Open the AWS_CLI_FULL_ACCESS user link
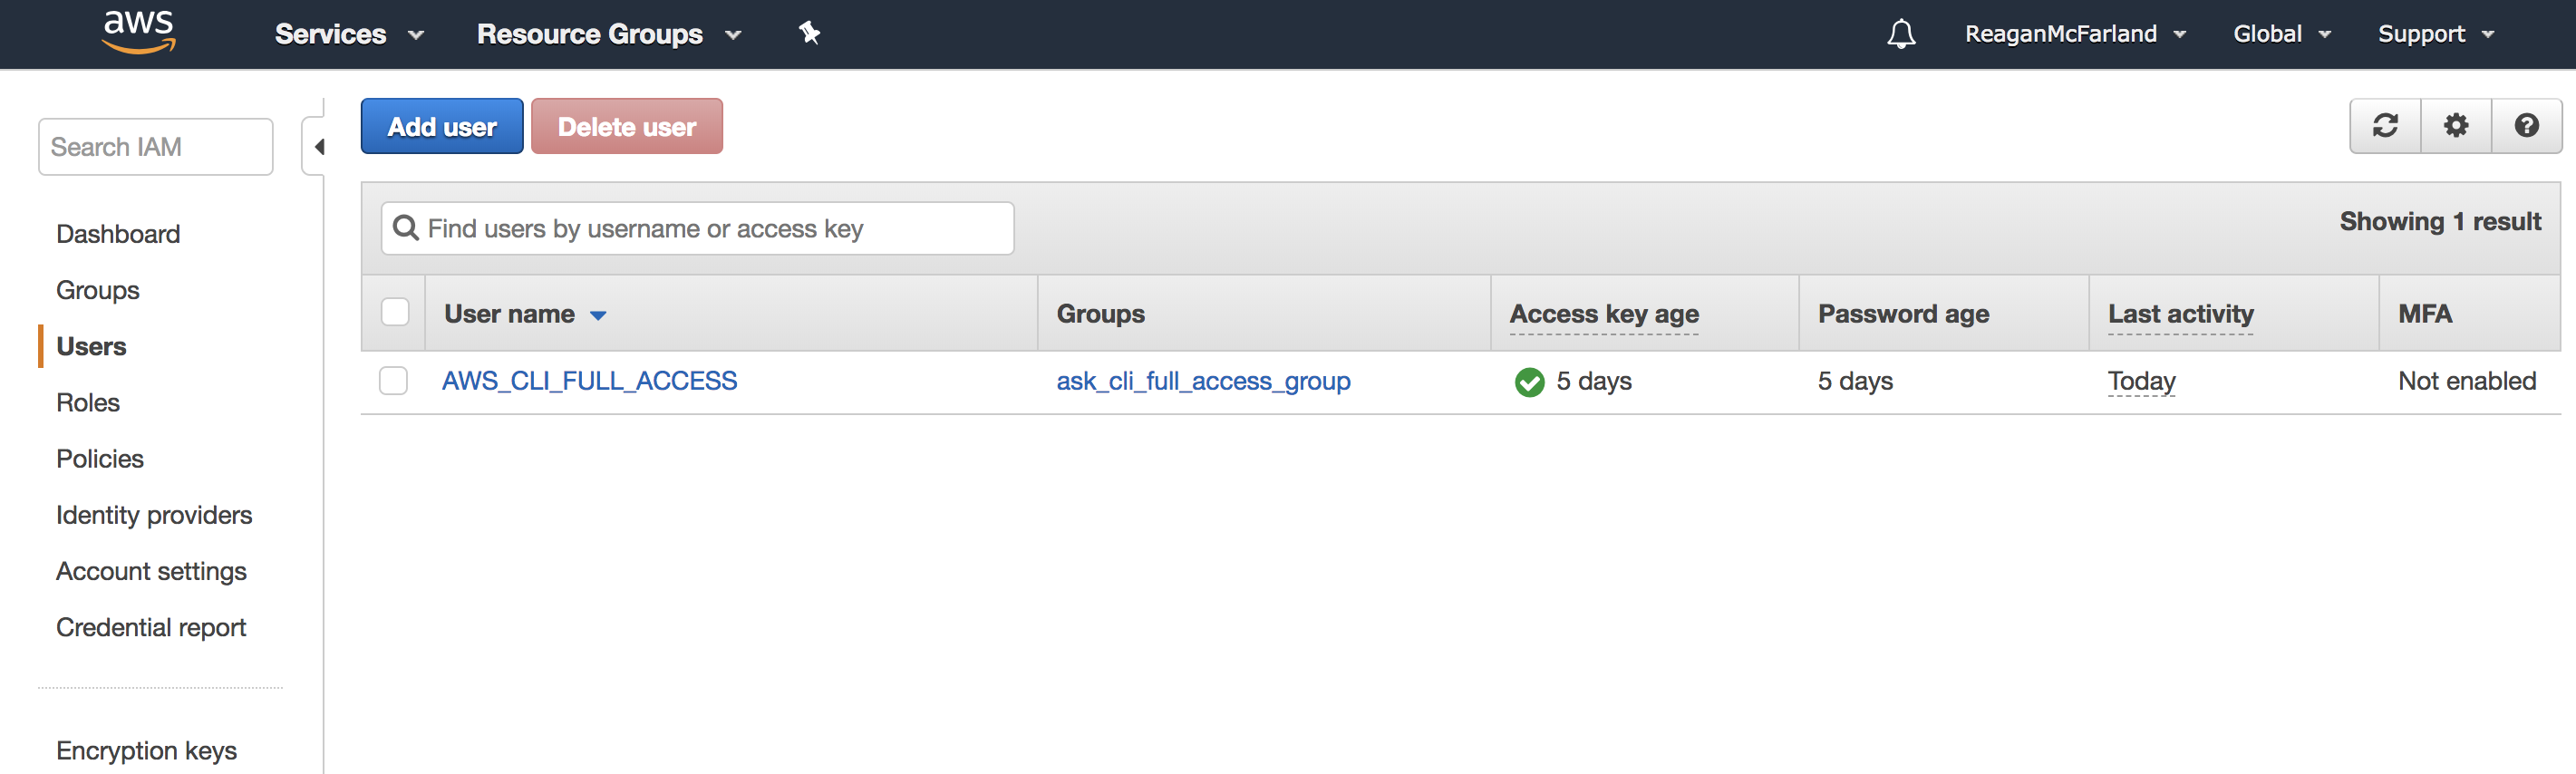The image size is (2576, 774). click(589, 381)
